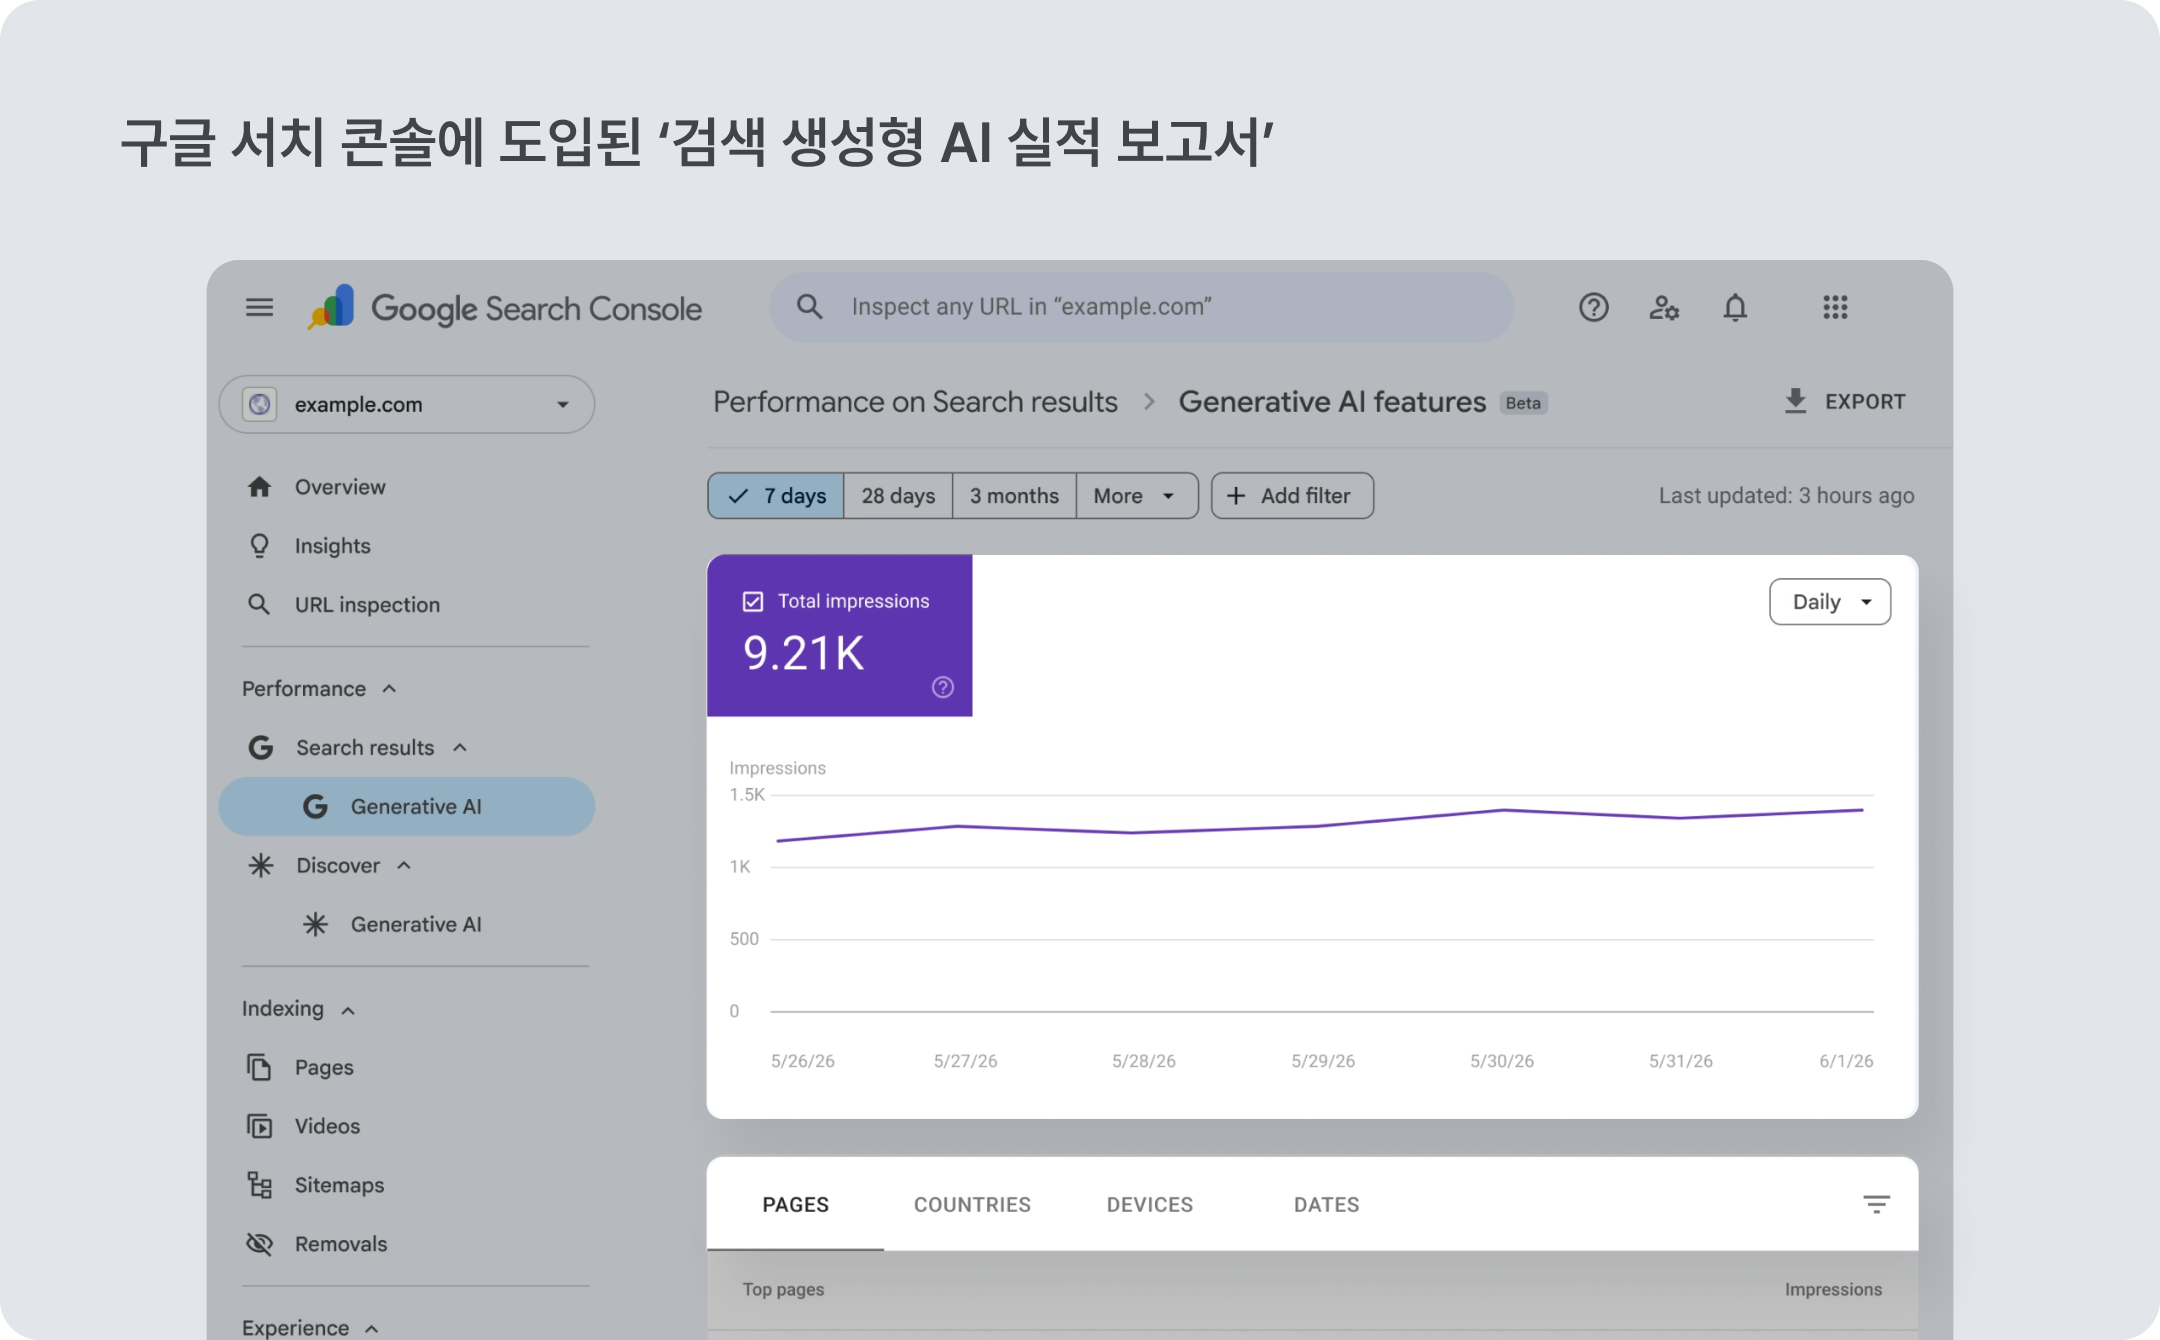The width and height of the screenshot is (2160, 1340).
Task: Click the example.com property globe icon
Action: [260, 404]
